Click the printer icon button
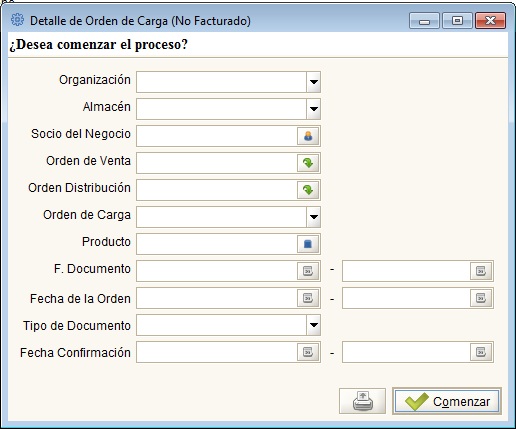This screenshot has width=516, height=429. (362, 401)
